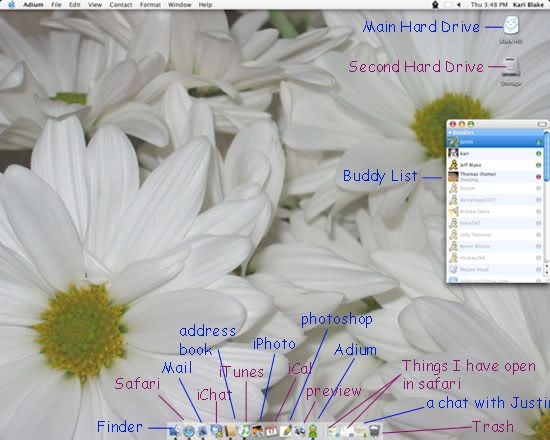This screenshot has width=550, height=440.
Task: Launch Photoshop feather icon in Dock
Action: click(x=286, y=431)
